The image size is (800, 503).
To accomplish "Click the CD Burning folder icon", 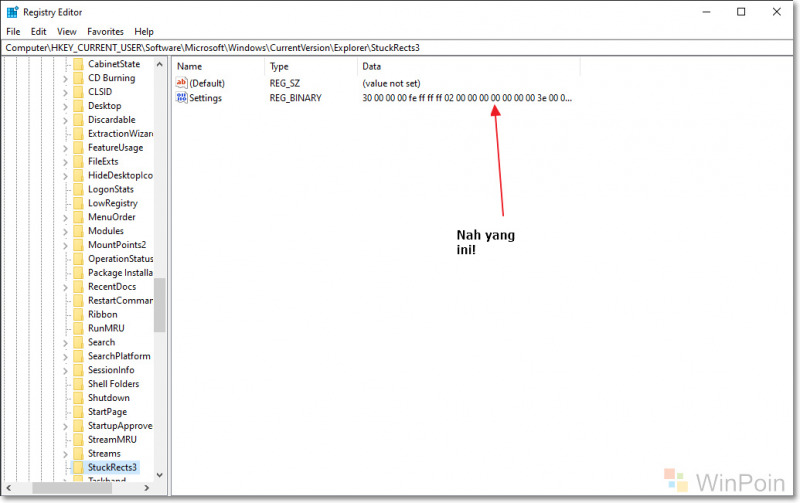I will click(x=78, y=78).
